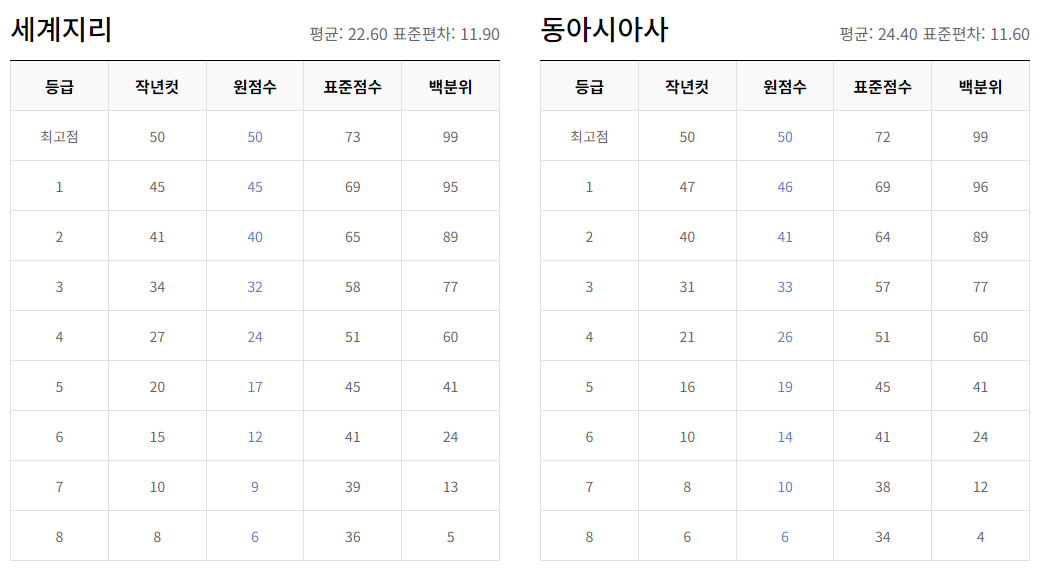Select 백분위 12 in 동아시아사 grade 7

pyautogui.click(x=980, y=487)
